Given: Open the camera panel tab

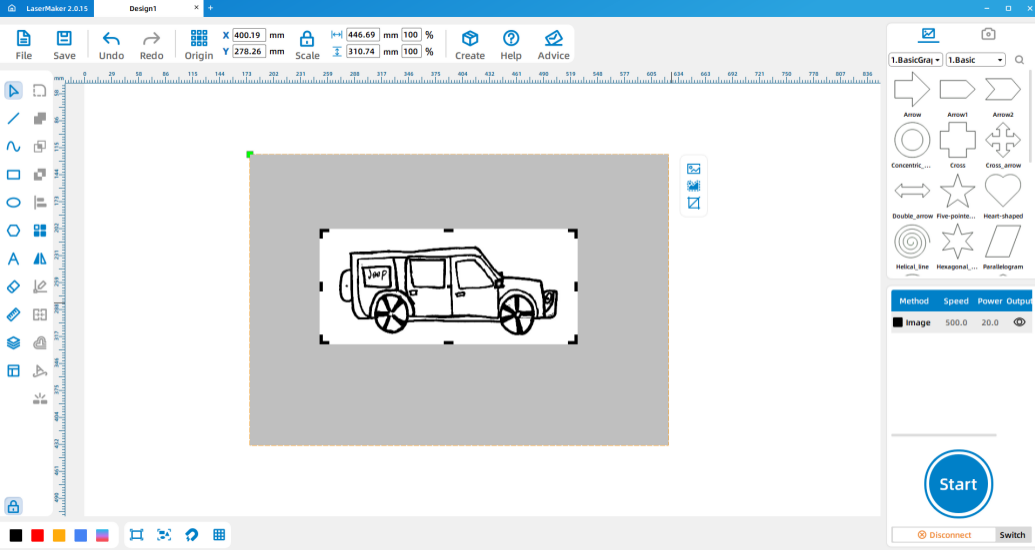Looking at the screenshot, I should coord(987,34).
